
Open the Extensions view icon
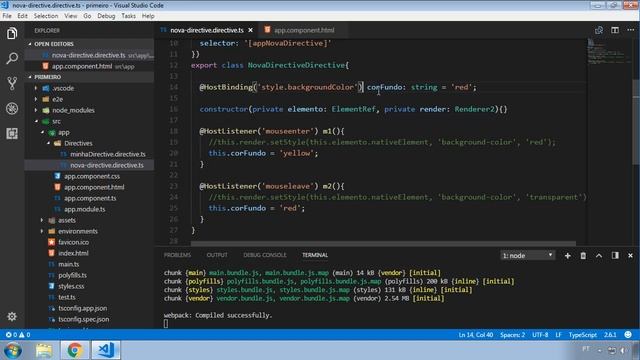coord(12,133)
